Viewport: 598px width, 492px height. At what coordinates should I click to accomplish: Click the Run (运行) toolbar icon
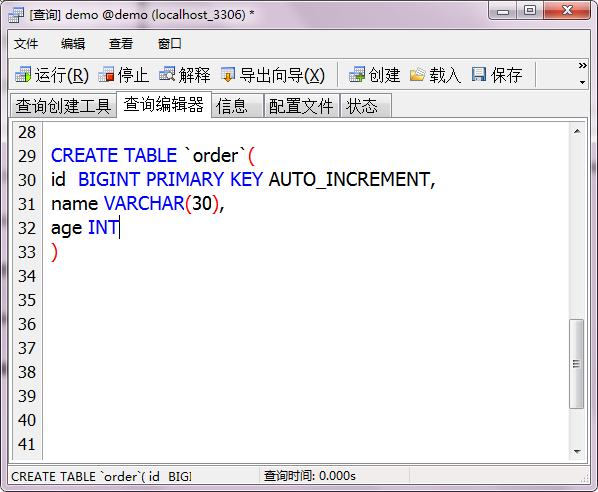(23, 75)
